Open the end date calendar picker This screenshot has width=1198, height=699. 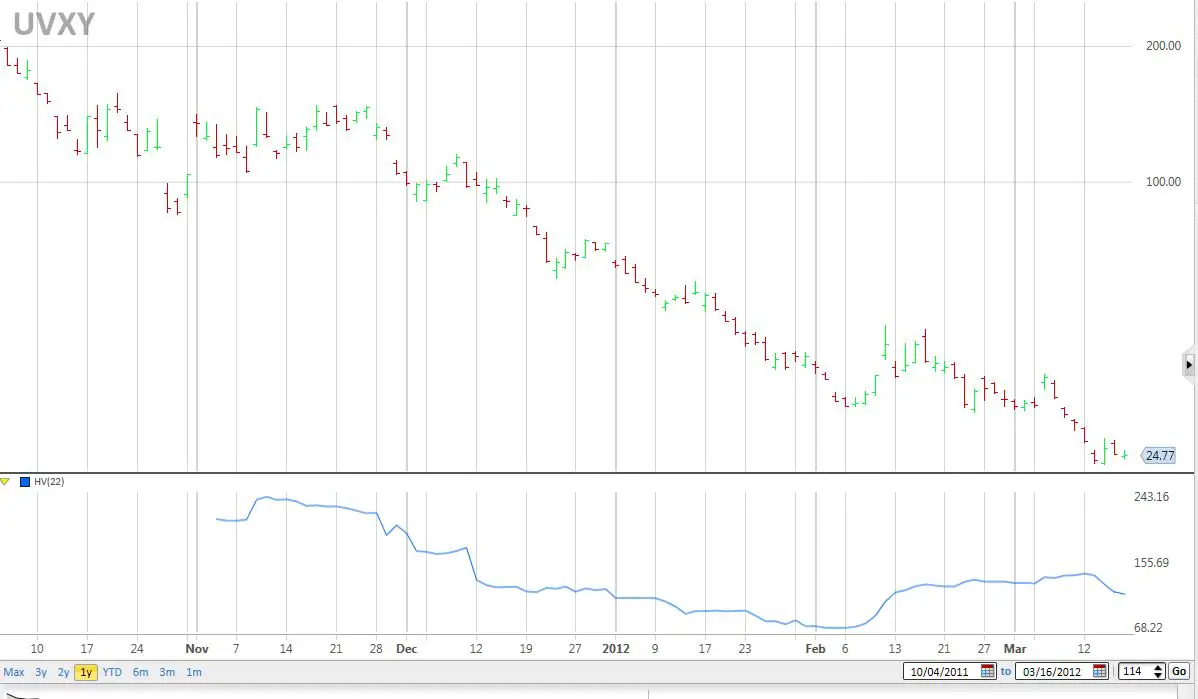click(x=1099, y=671)
